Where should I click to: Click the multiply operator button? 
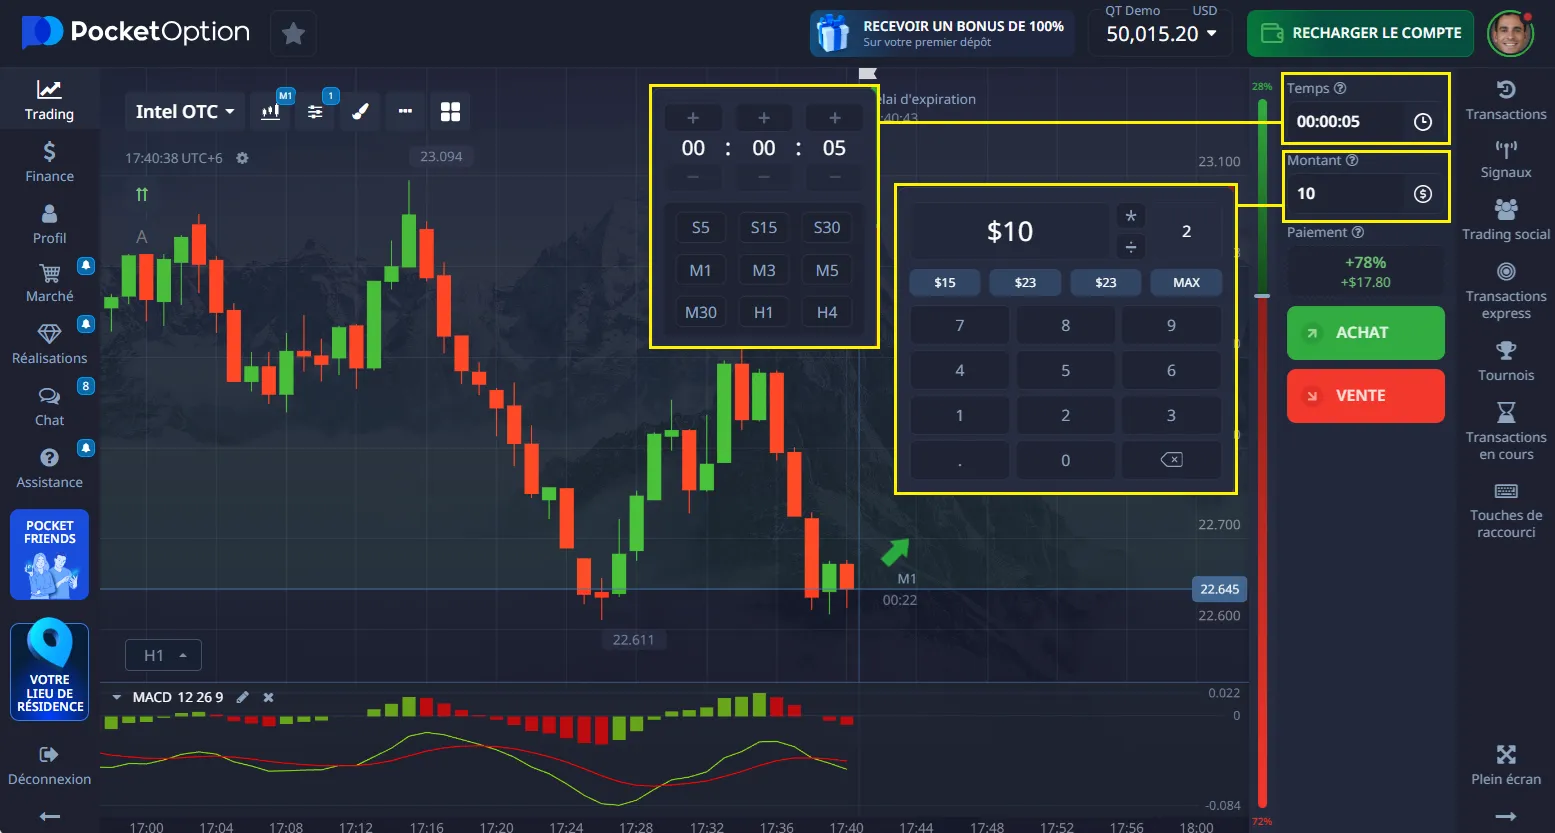[1131, 217]
